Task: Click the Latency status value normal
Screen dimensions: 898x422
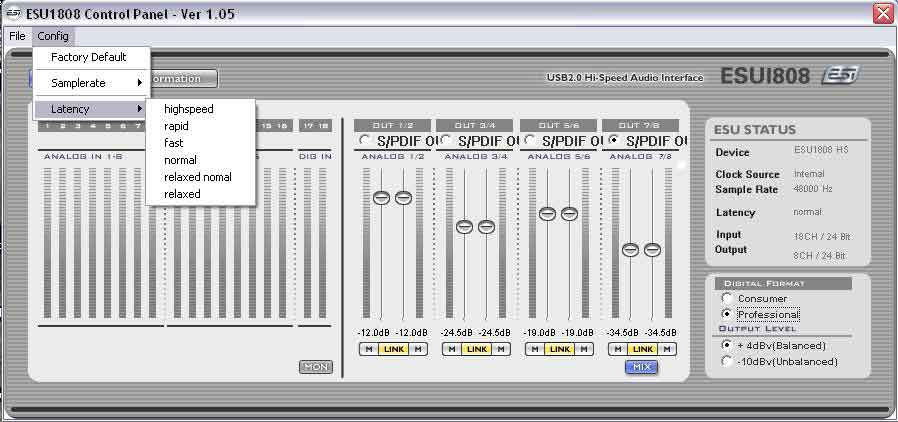Action: click(x=807, y=212)
